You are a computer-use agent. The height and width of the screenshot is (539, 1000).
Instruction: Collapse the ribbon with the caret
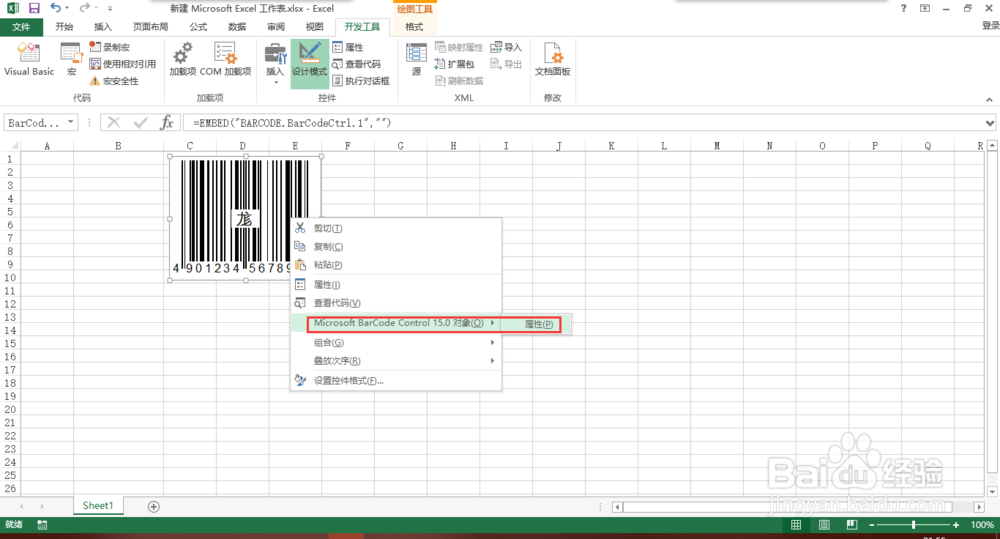point(989,100)
